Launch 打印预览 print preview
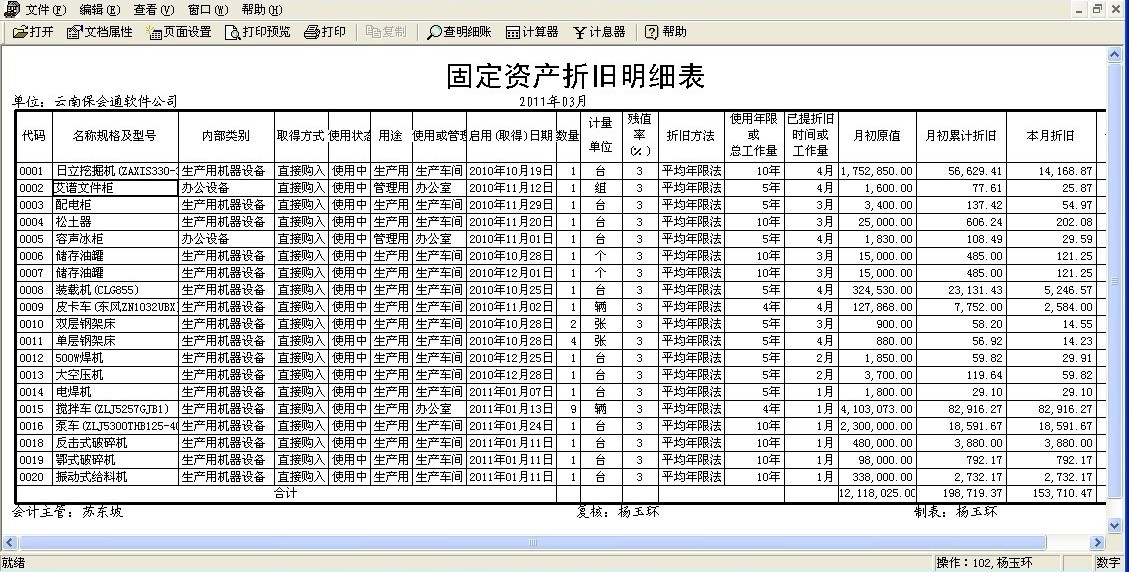This screenshot has height=572, width=1129. 258,32
